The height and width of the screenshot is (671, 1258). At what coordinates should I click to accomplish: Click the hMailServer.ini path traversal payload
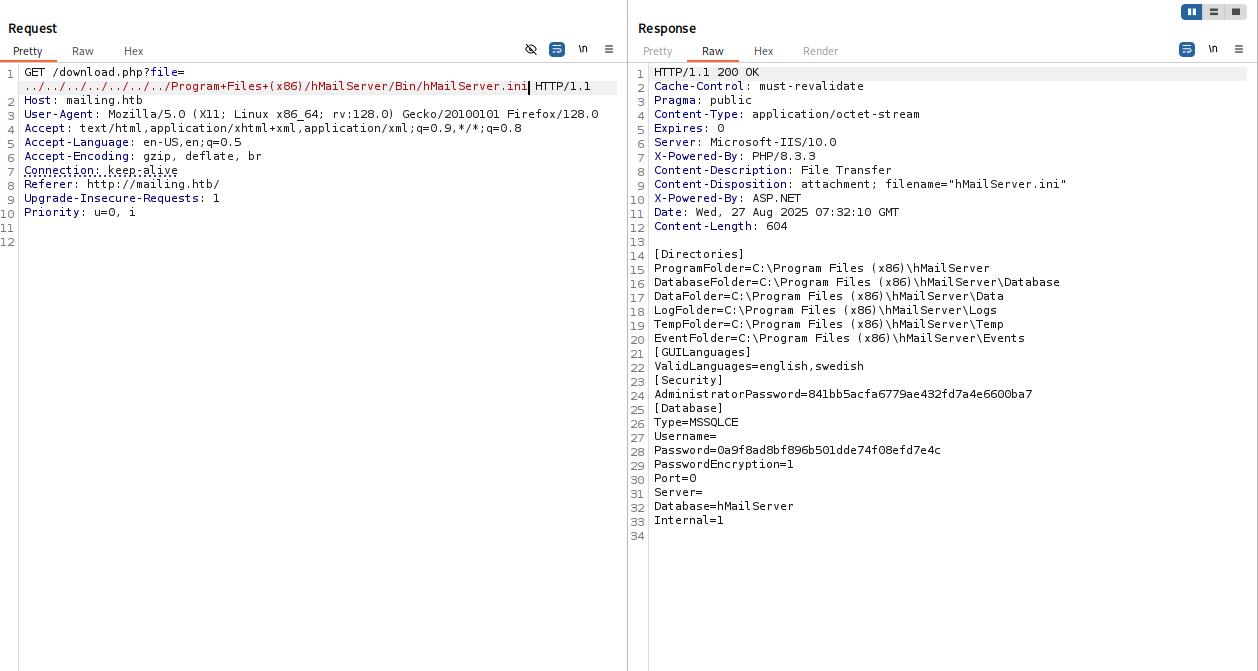pyautogui.click(x=276, y=86)
